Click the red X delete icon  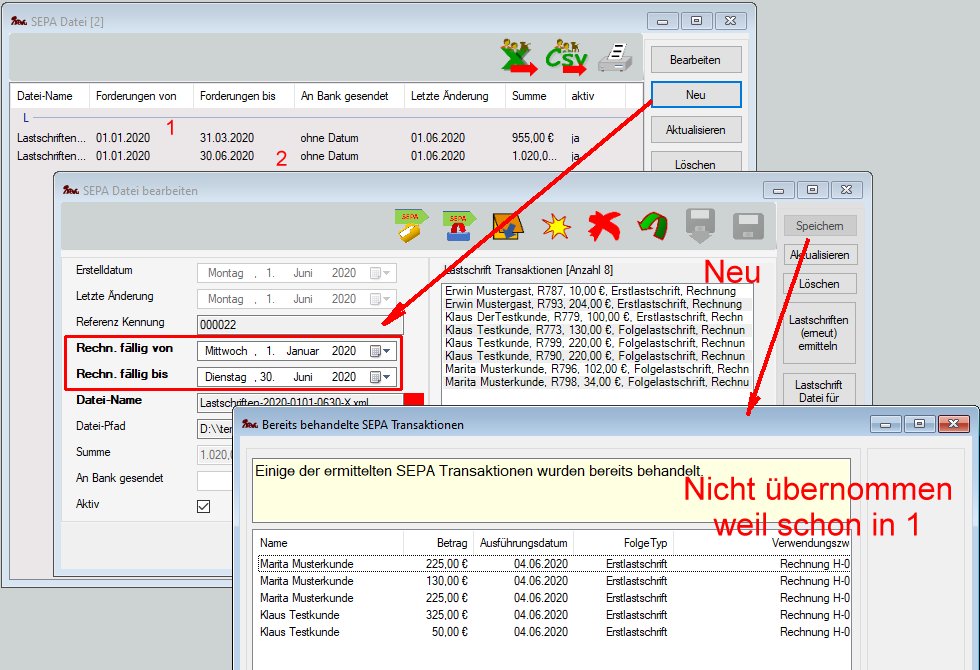603,227
